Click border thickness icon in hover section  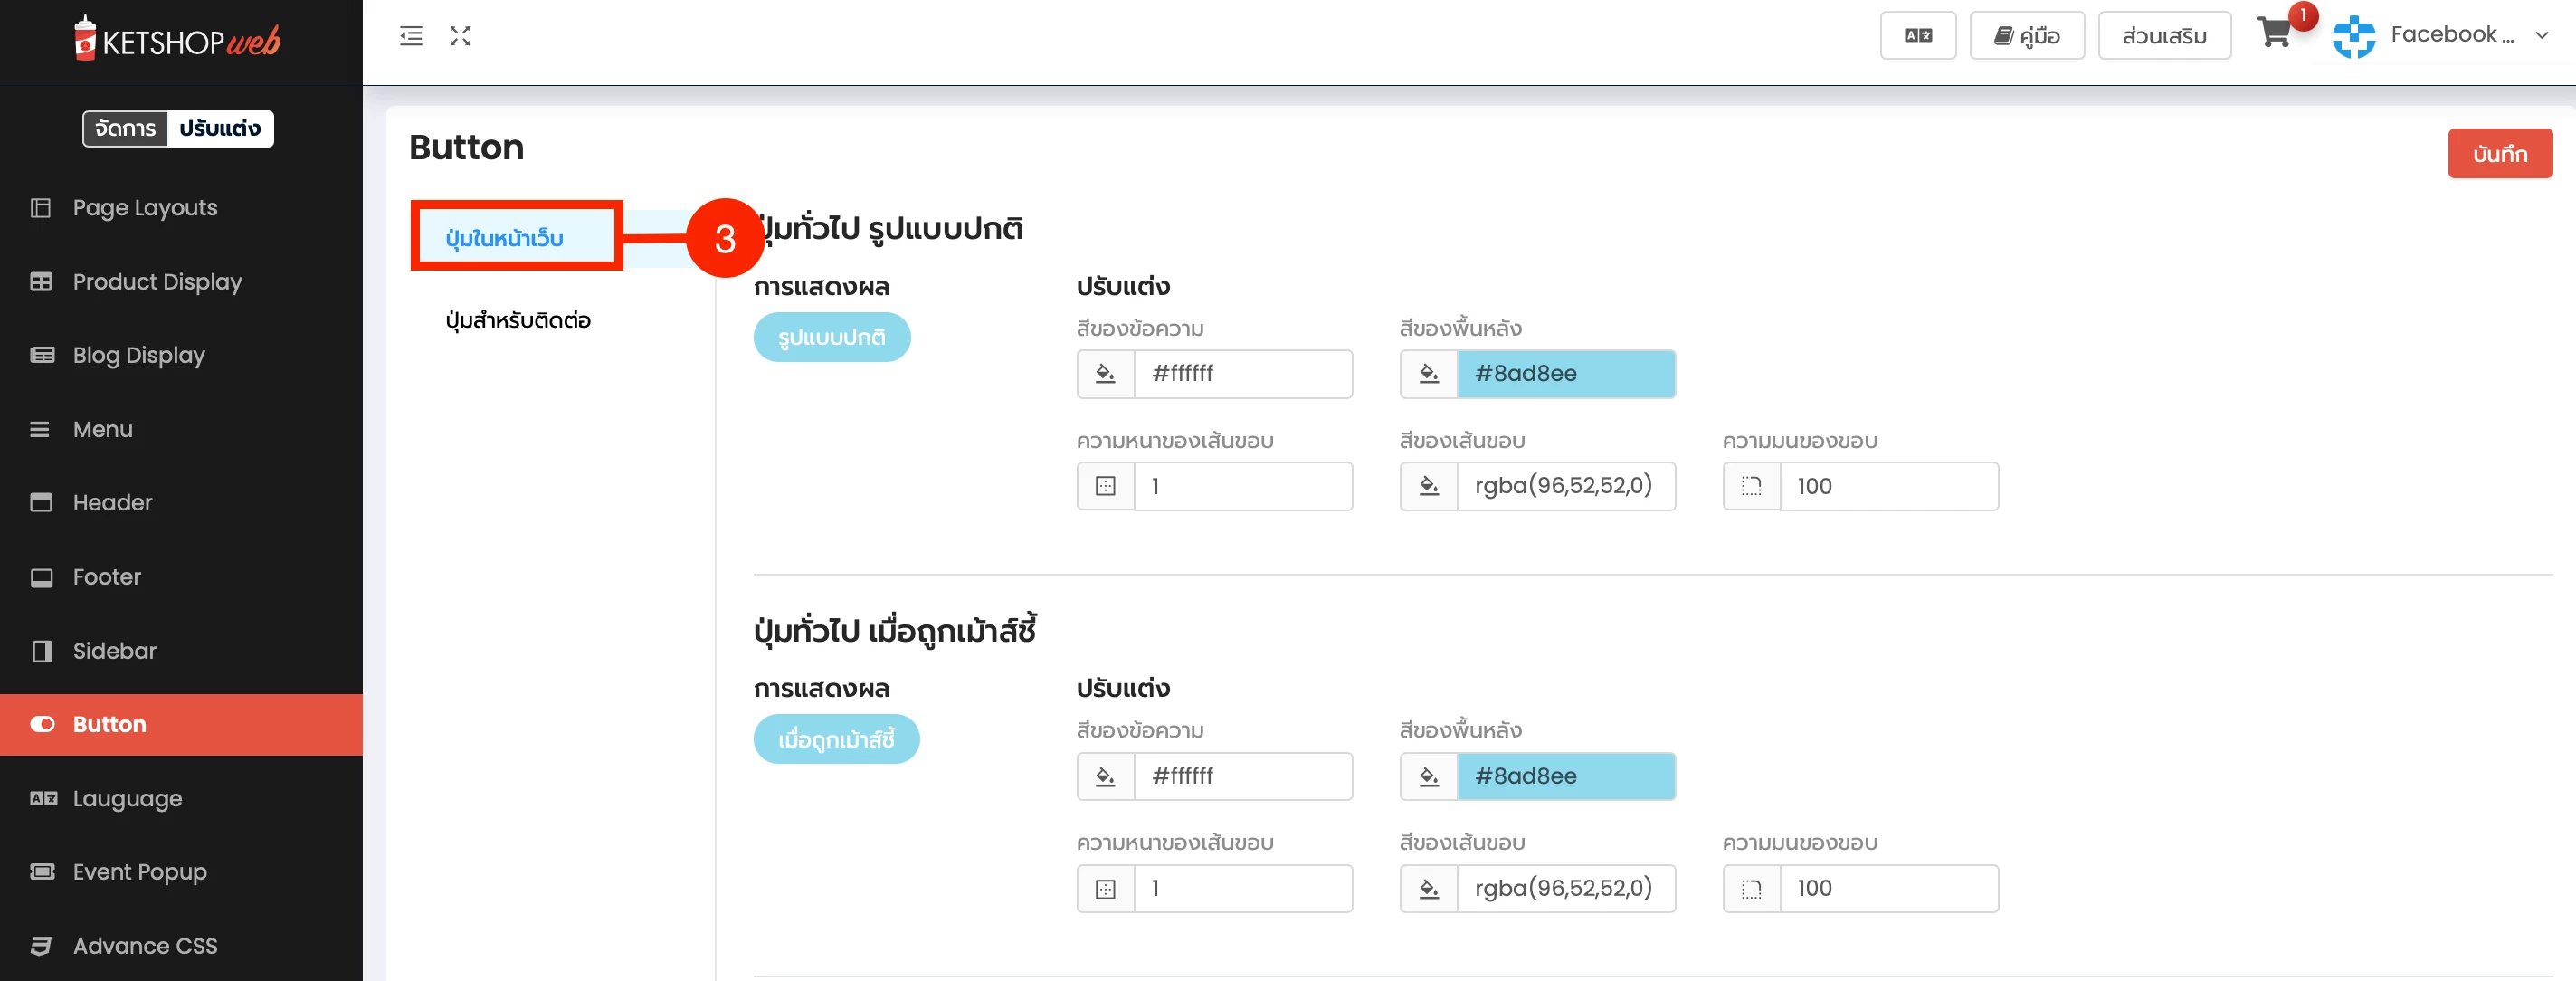pos(1105,888)
